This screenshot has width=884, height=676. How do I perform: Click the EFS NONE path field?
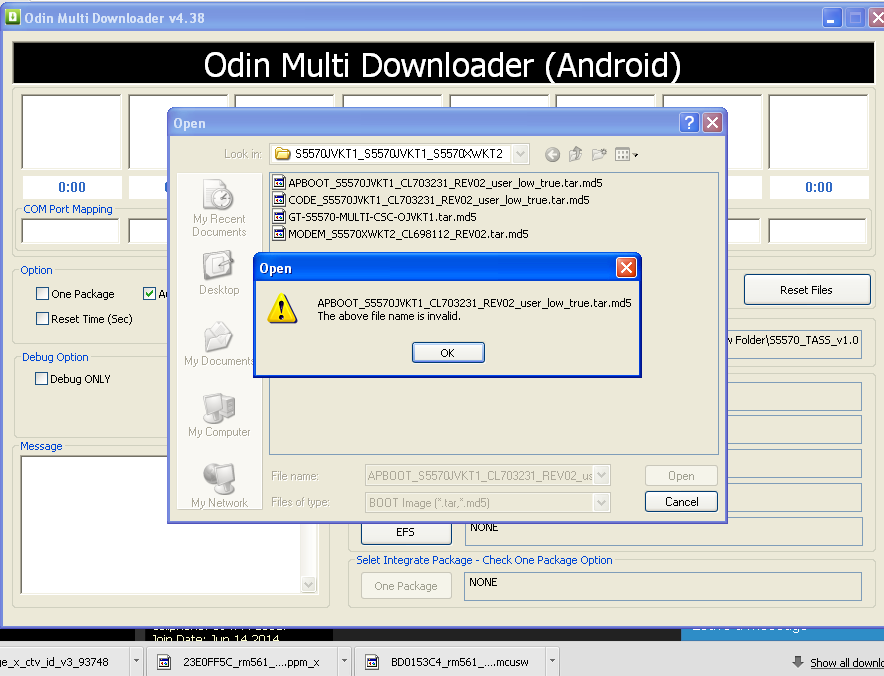664,533
